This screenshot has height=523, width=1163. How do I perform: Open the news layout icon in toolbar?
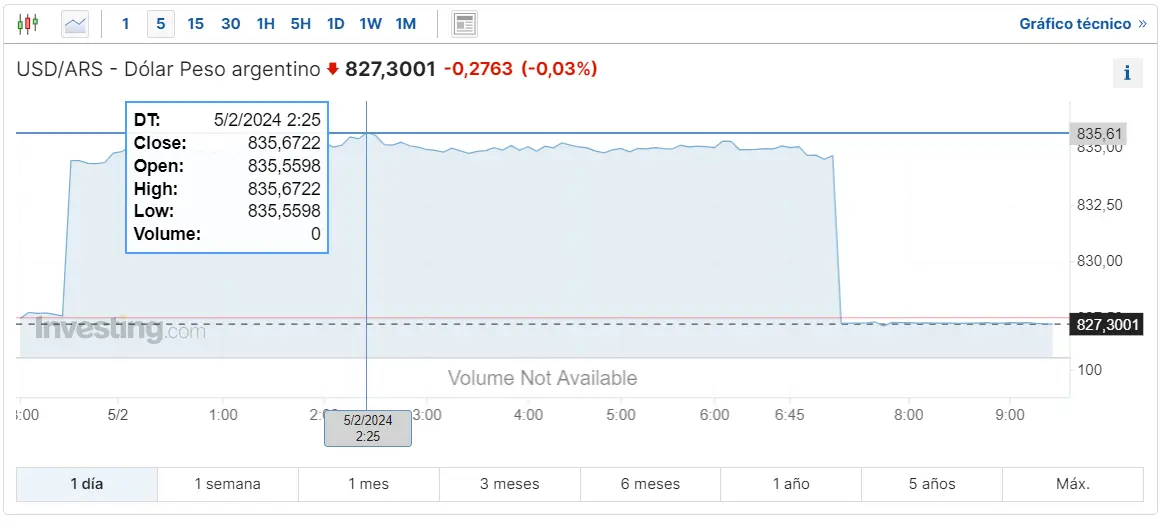464,24
